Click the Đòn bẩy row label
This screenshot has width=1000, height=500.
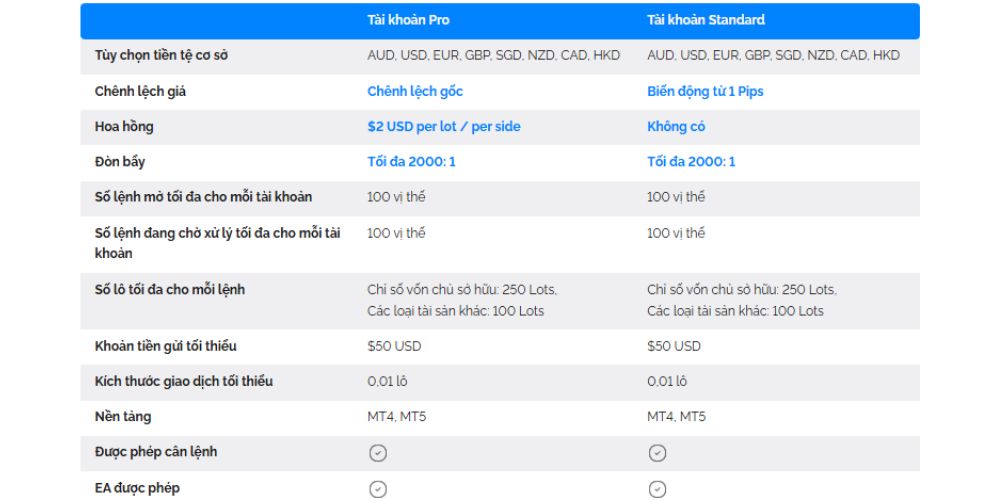[x=120, y=162]
